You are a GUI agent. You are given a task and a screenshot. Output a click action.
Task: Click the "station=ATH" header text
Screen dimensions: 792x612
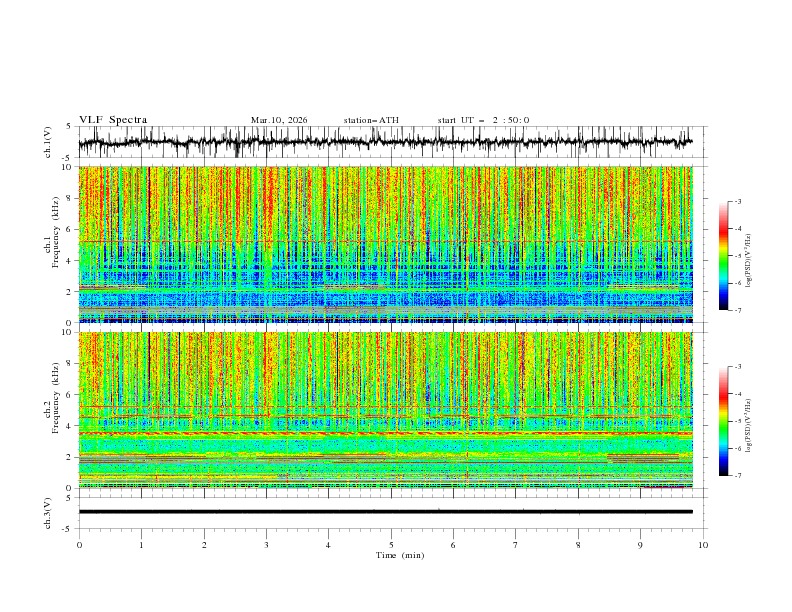tap(371, 120)
